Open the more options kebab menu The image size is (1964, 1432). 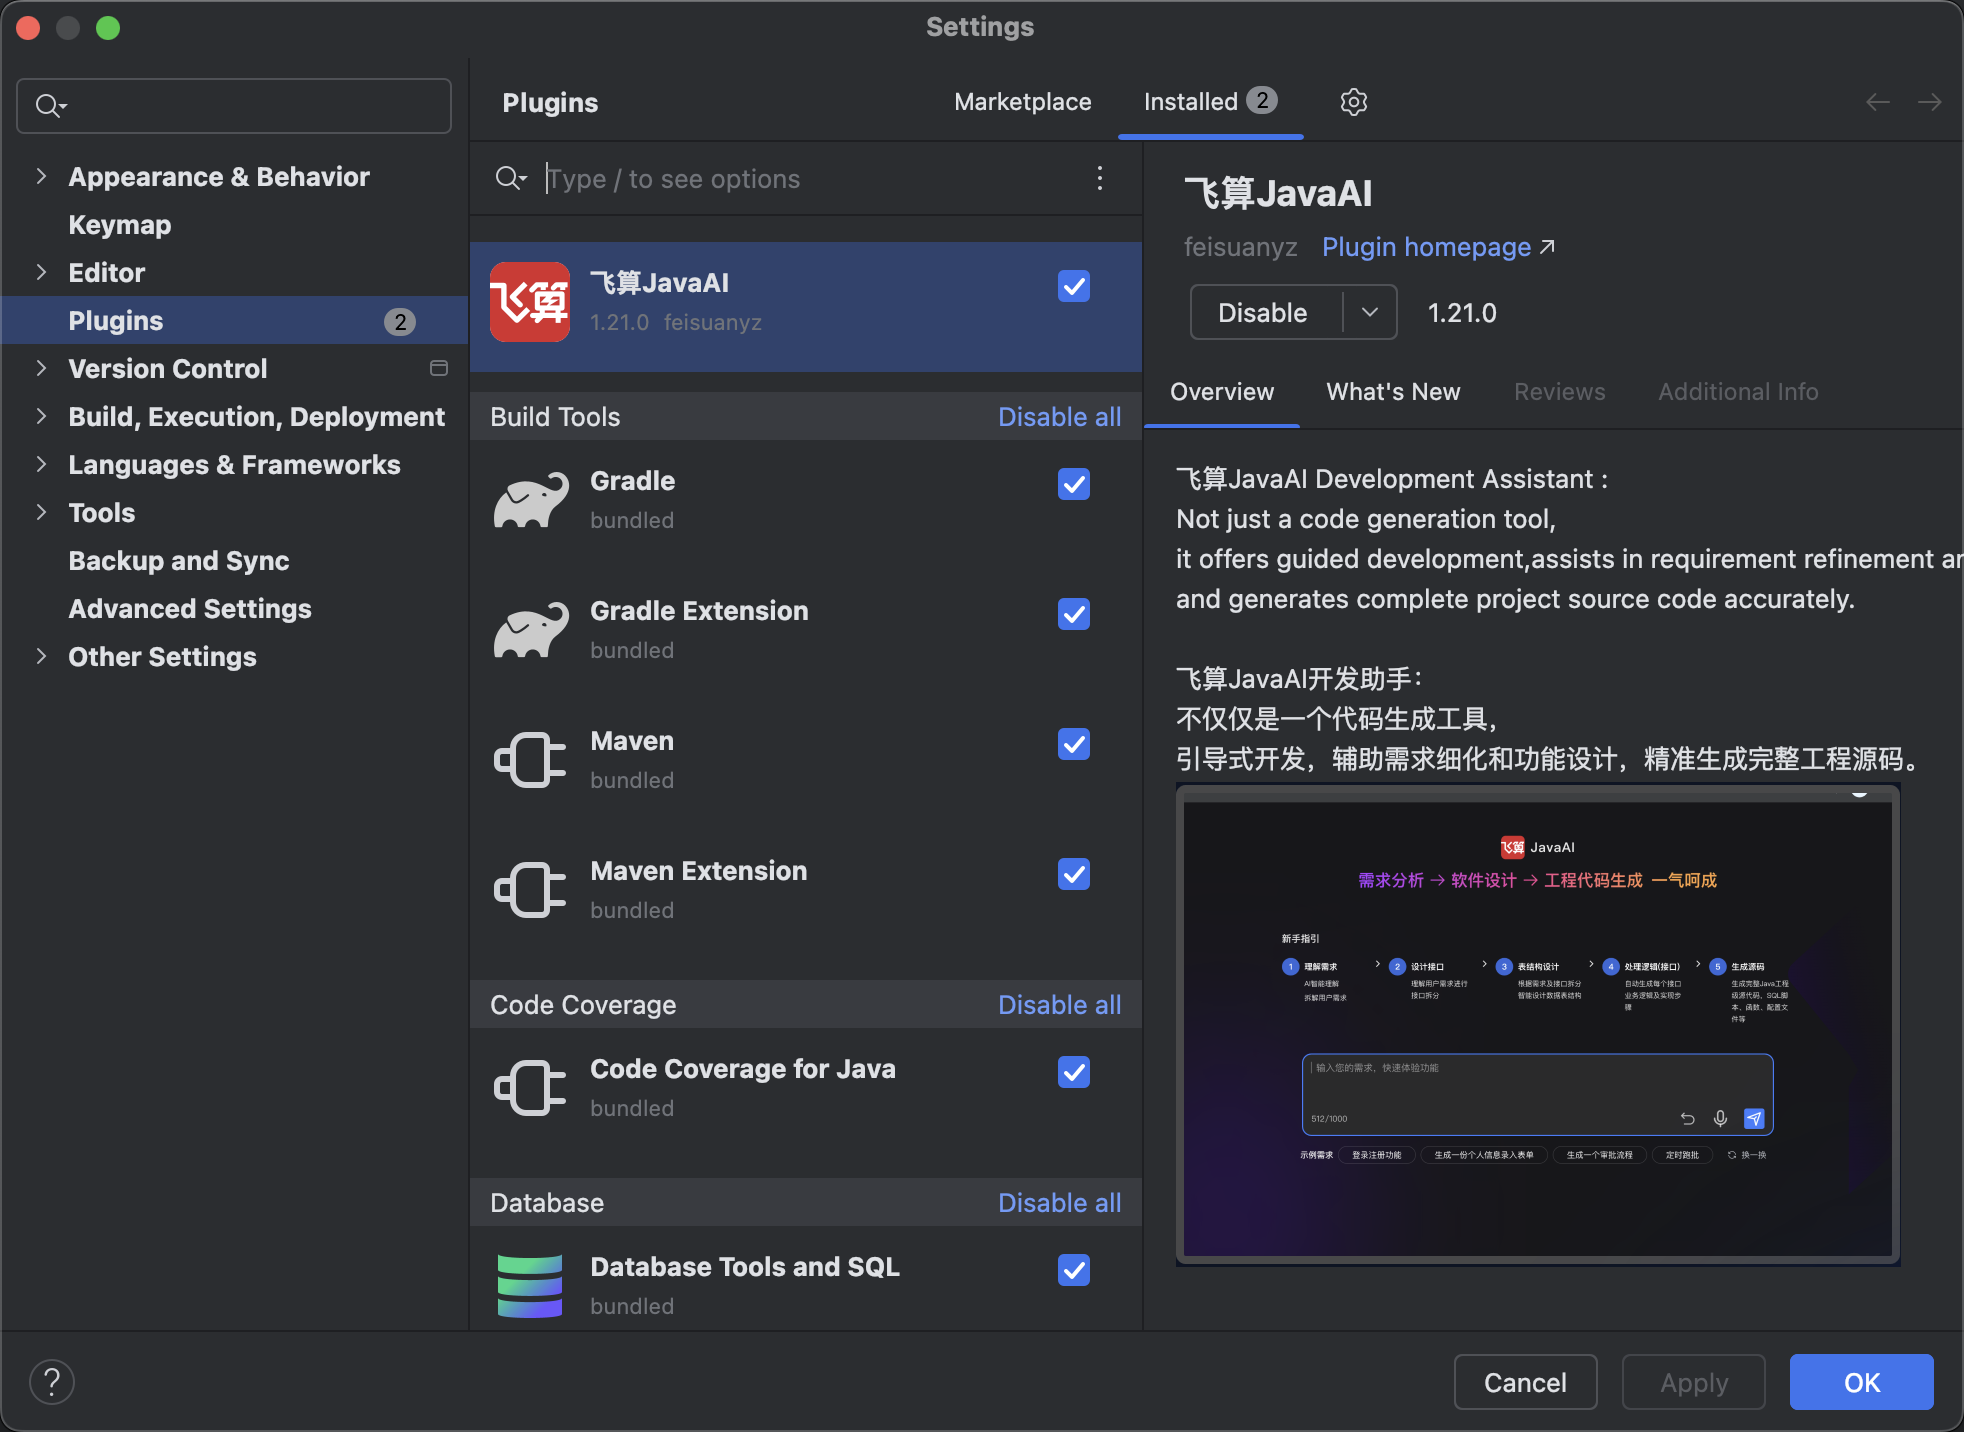tap(1100, 178)
